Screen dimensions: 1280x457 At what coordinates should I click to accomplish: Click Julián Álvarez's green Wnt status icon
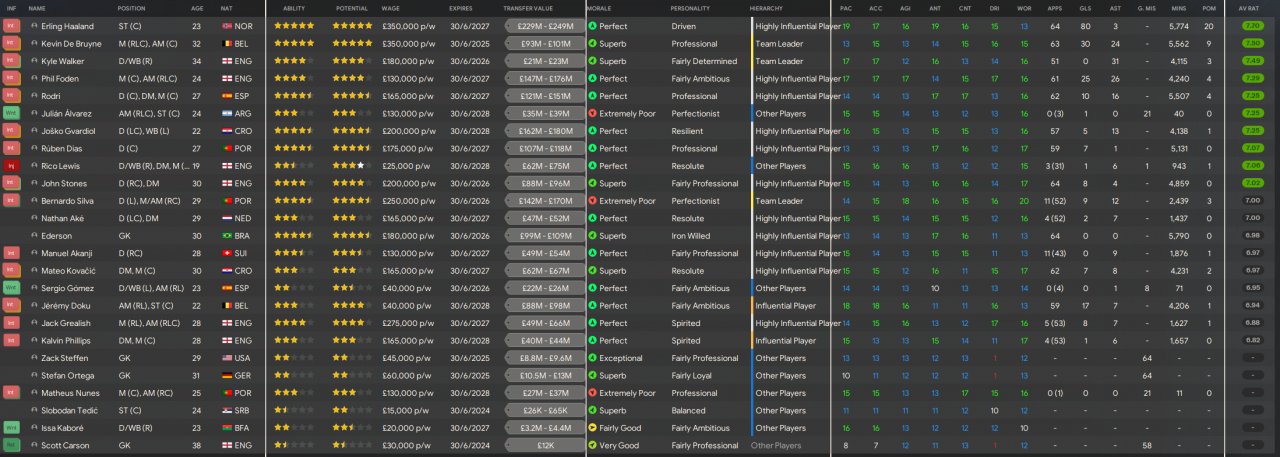click(11, 113)
